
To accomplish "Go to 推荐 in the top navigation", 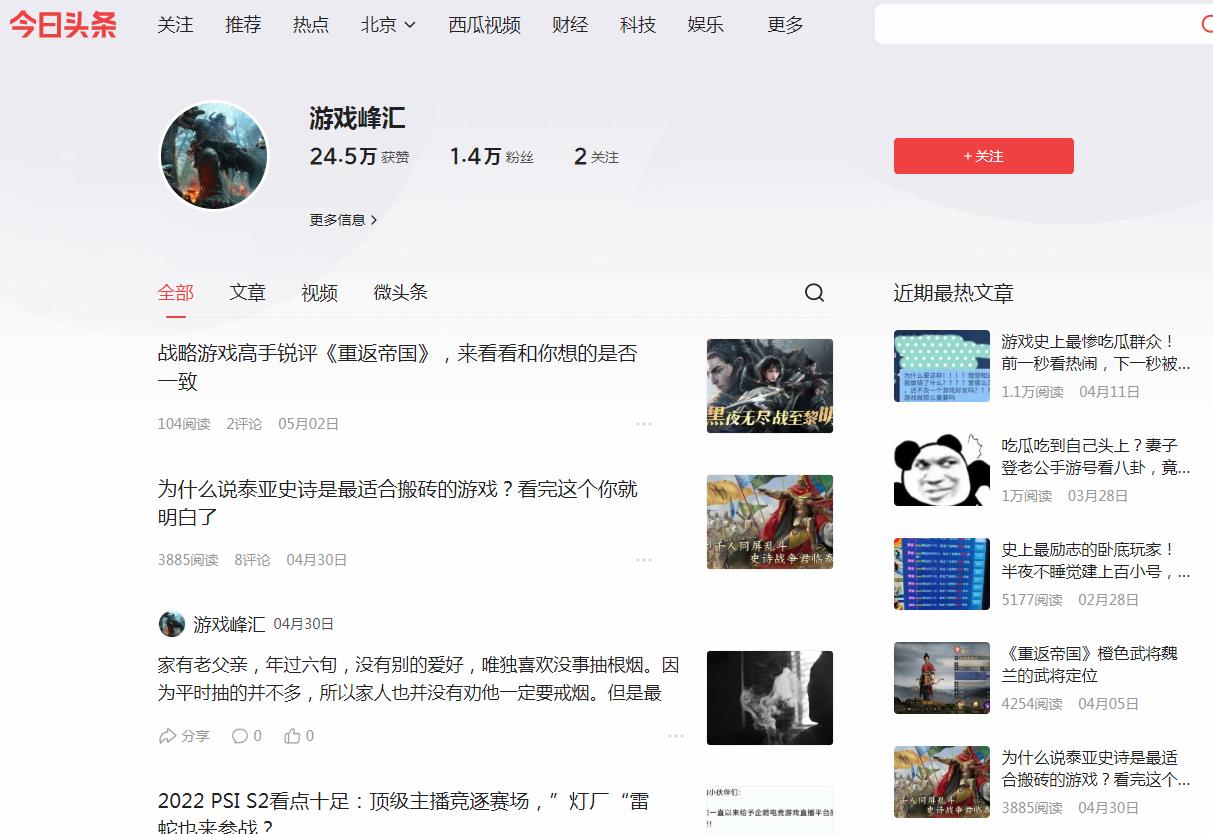I will point(243,25).
